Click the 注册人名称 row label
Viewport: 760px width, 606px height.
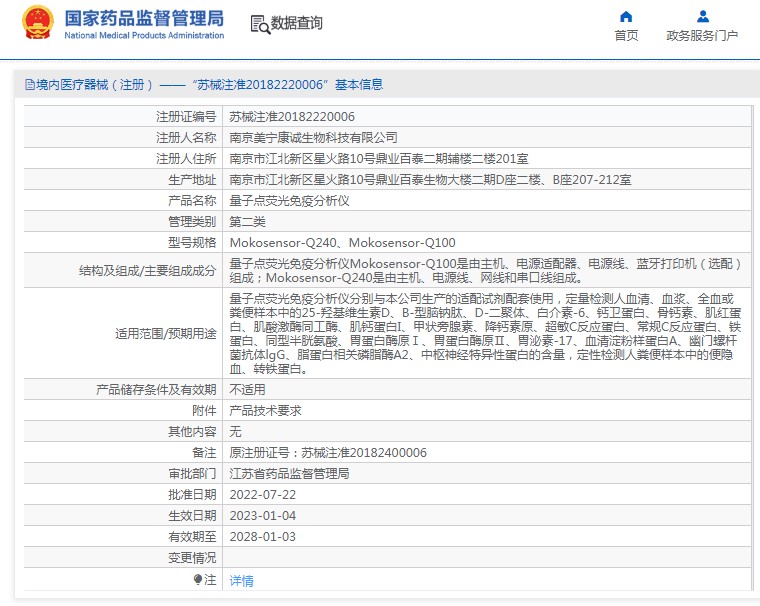pyautogui.click(x=186, y=138)
